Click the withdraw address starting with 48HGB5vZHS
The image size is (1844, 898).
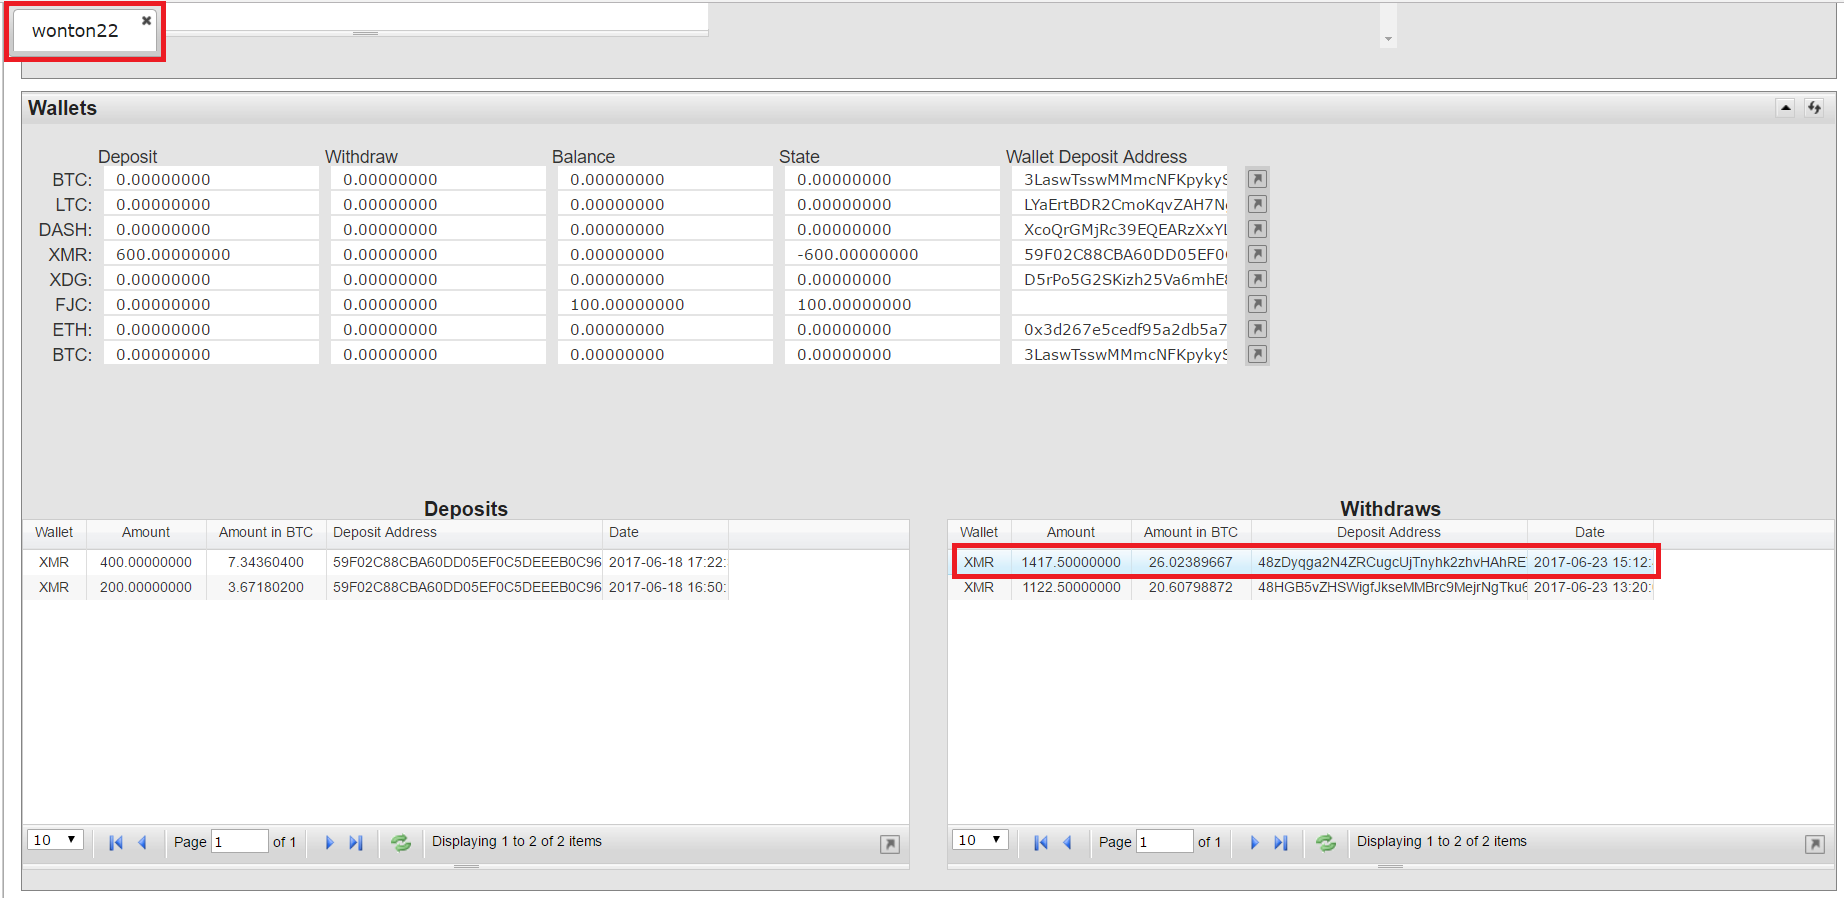click(1390, 587)
